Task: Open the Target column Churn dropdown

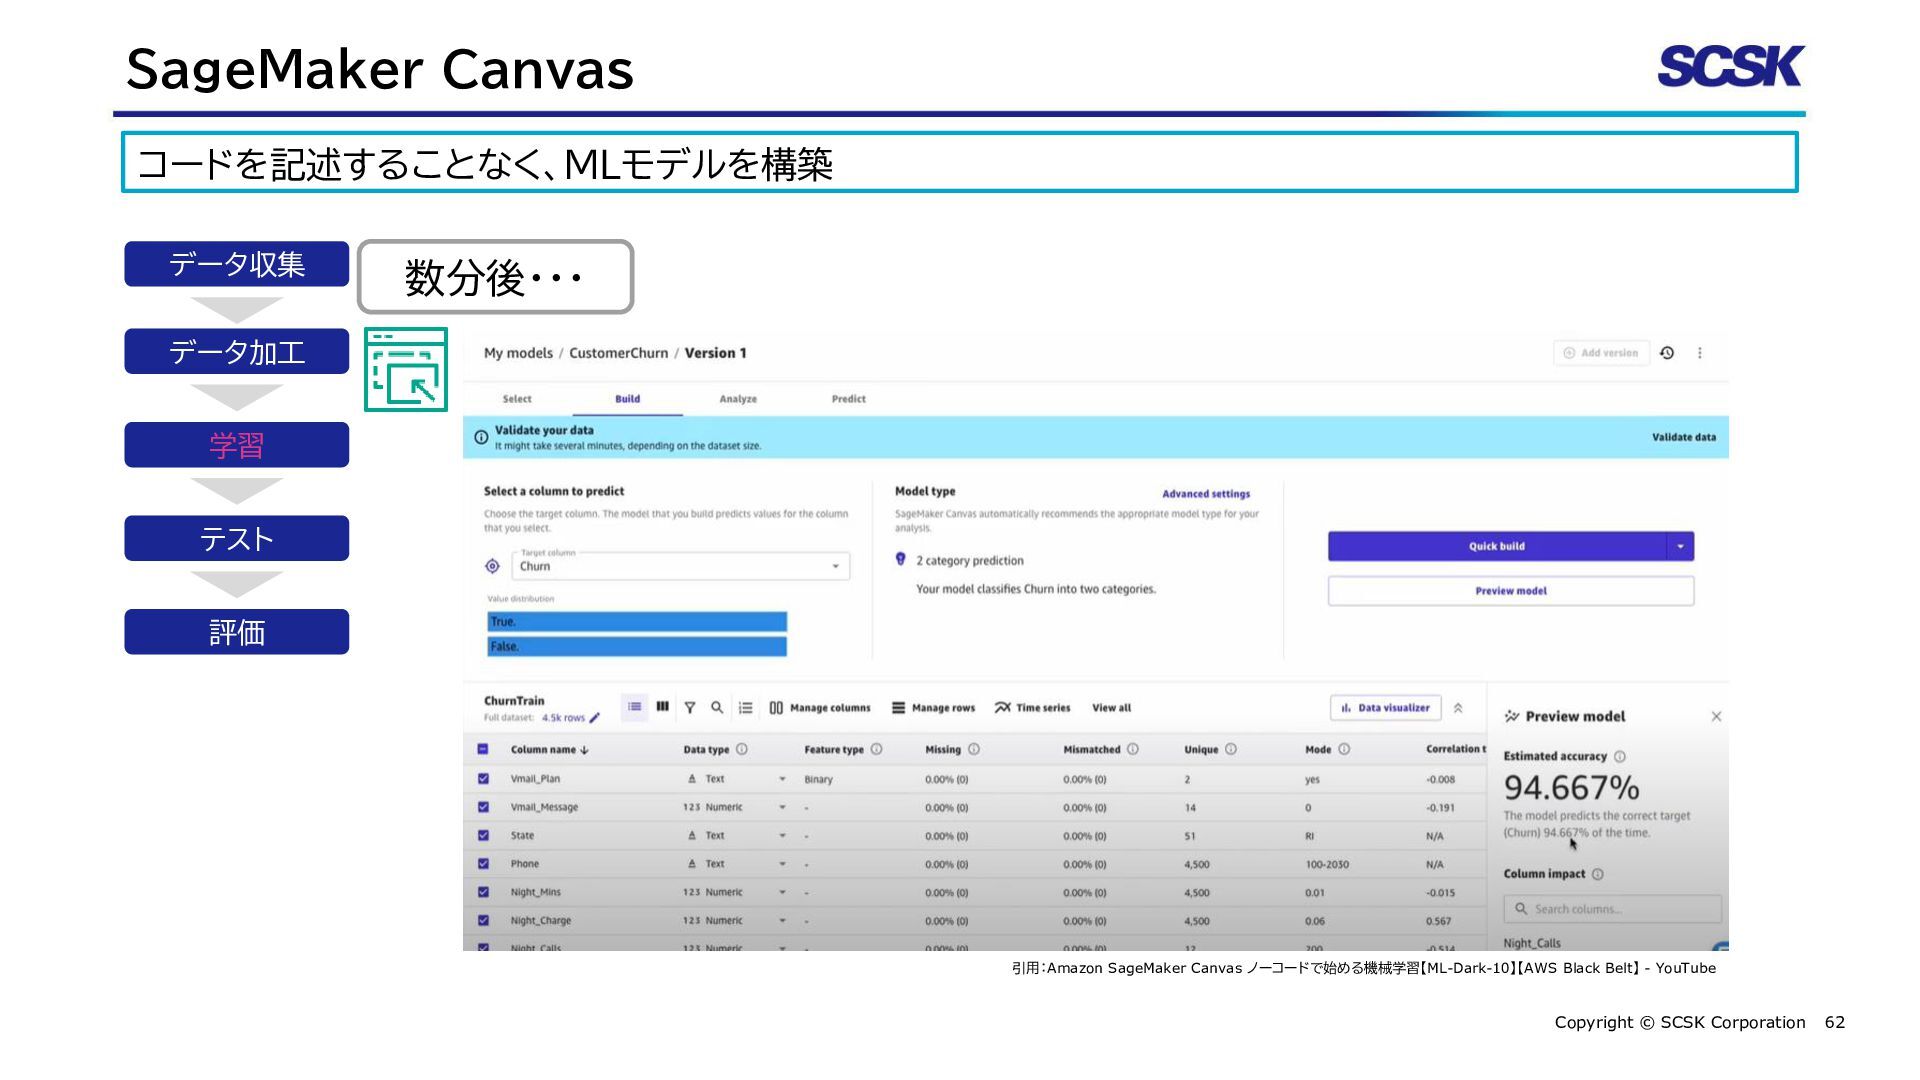Action: (x=681, y=566)
